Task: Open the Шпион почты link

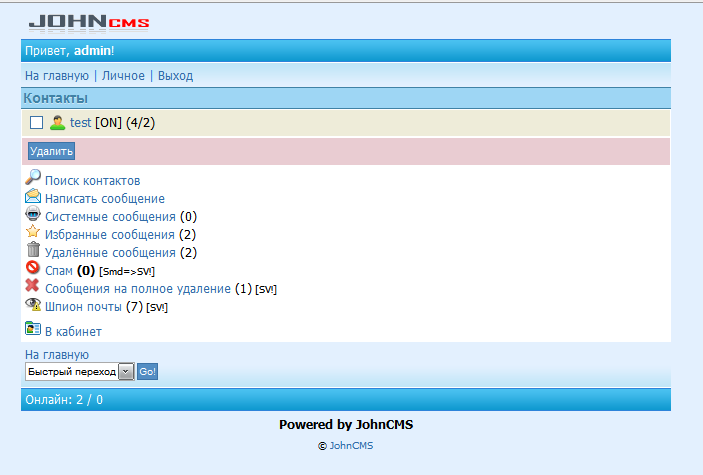Action: point(83,307)
